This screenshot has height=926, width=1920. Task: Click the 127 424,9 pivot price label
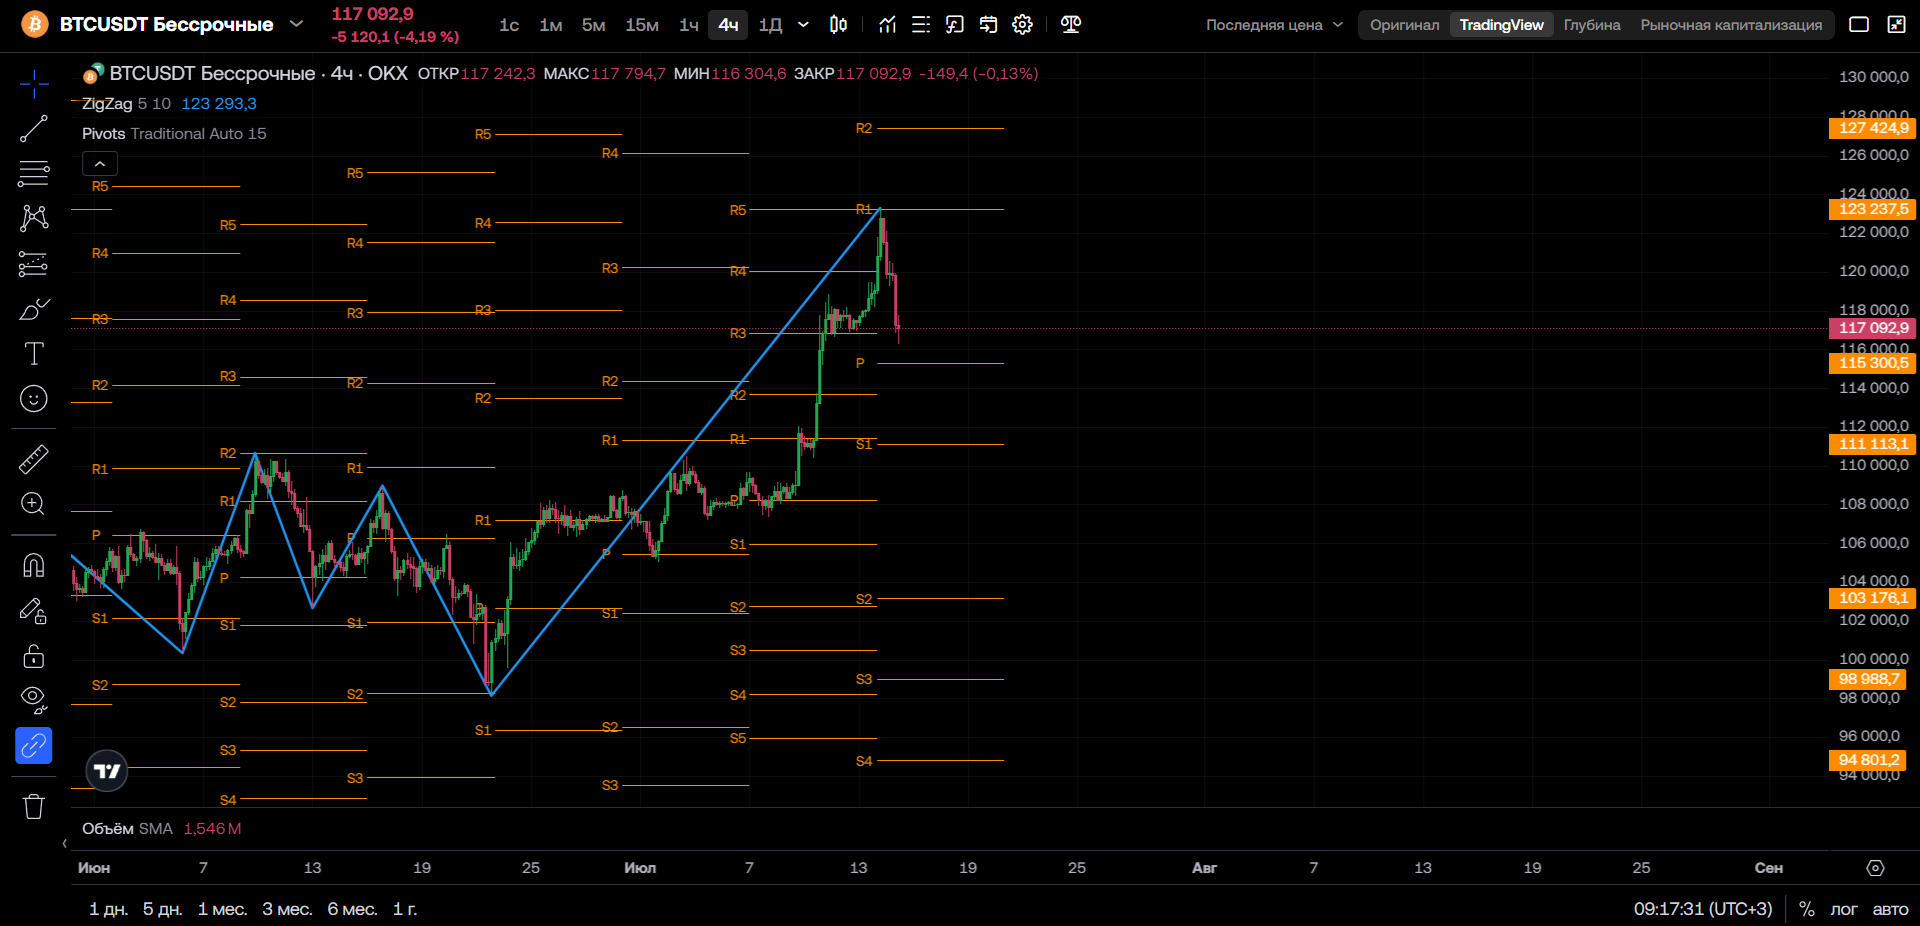coord(1873,128)
